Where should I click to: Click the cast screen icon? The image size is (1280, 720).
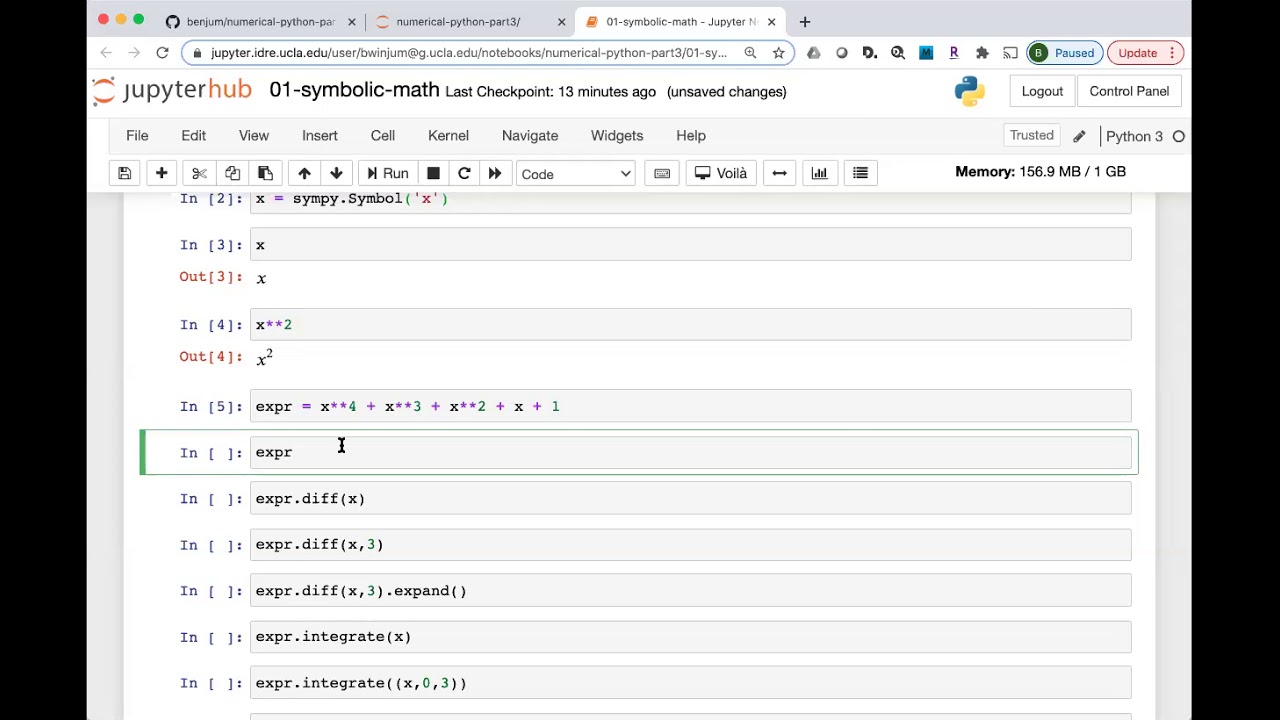(1010, 53)
